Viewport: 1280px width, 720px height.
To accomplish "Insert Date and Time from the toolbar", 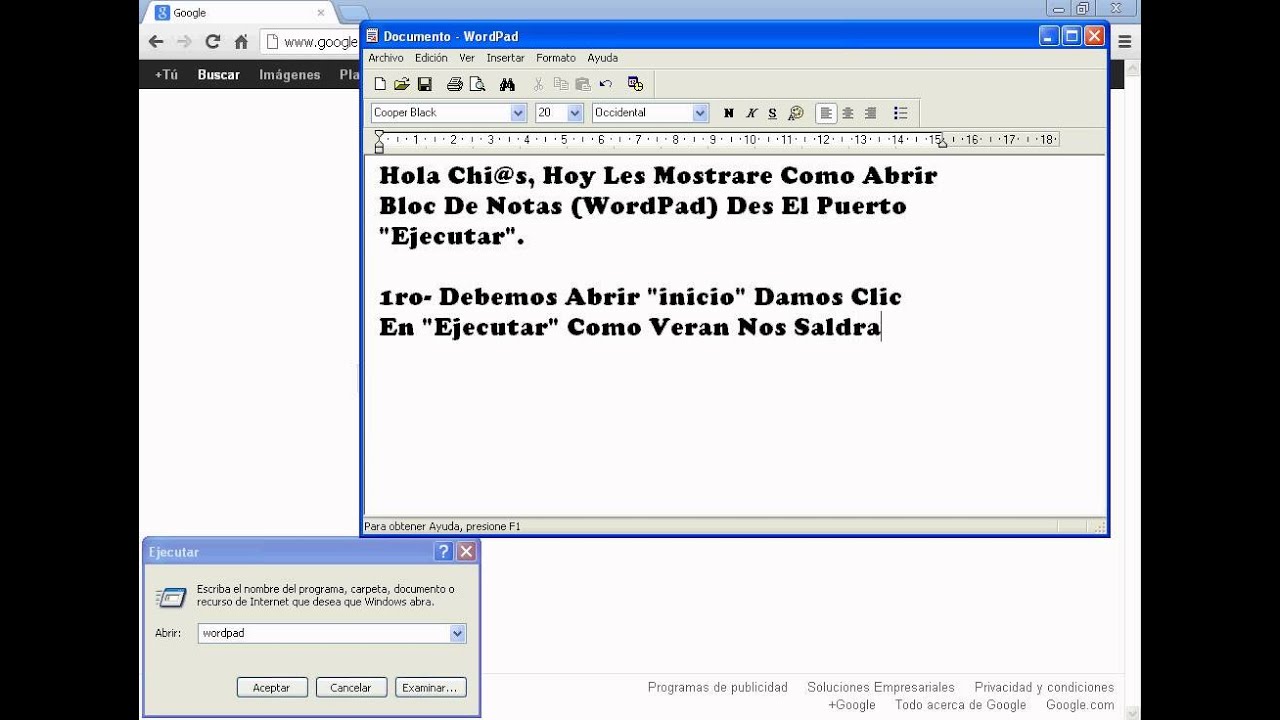I will pos(635,84).
